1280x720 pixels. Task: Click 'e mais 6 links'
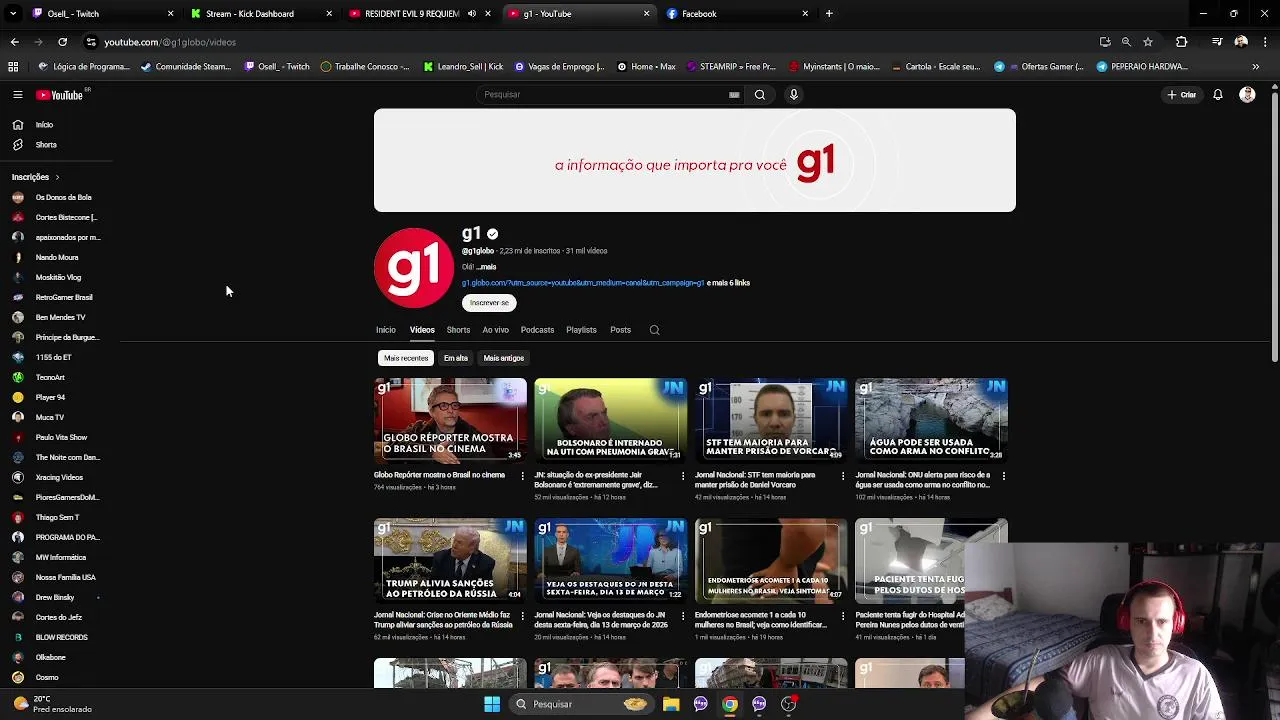point(729,283)
